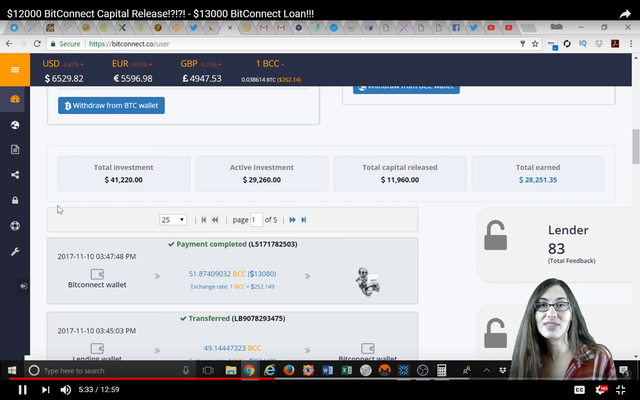Open the lifebuoy support icon in sidebar
Screen dimensions: 640x400
coord(15,226)
